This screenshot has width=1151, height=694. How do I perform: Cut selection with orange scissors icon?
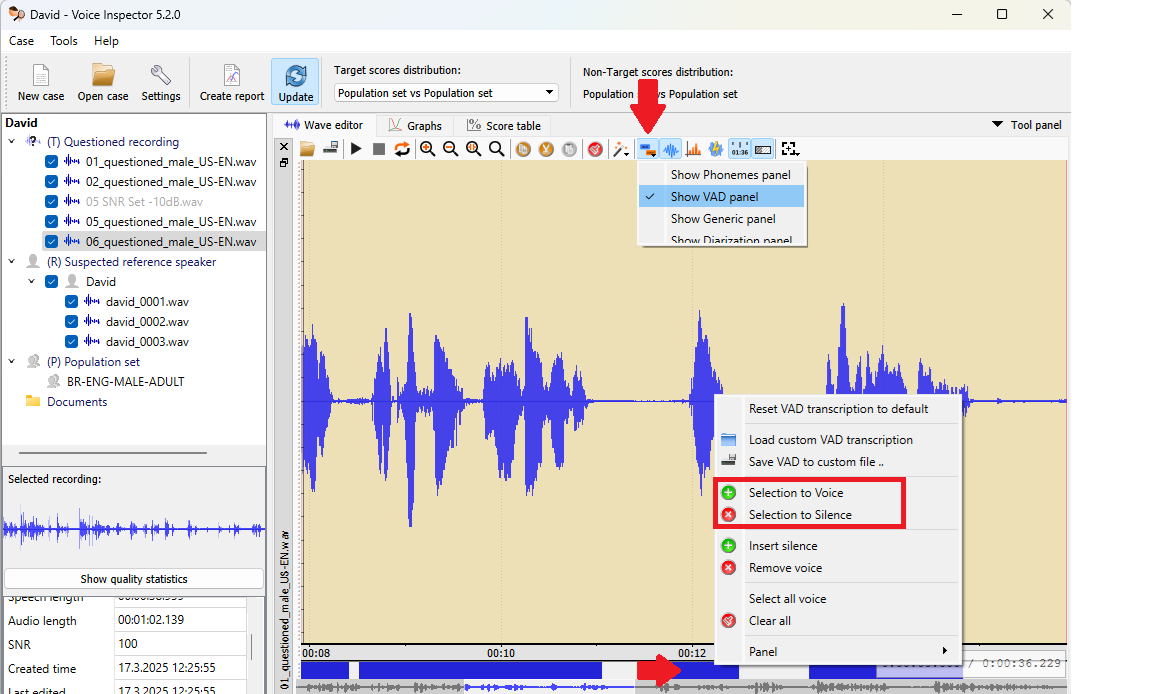pyautogui.click(x=546, y=149)
